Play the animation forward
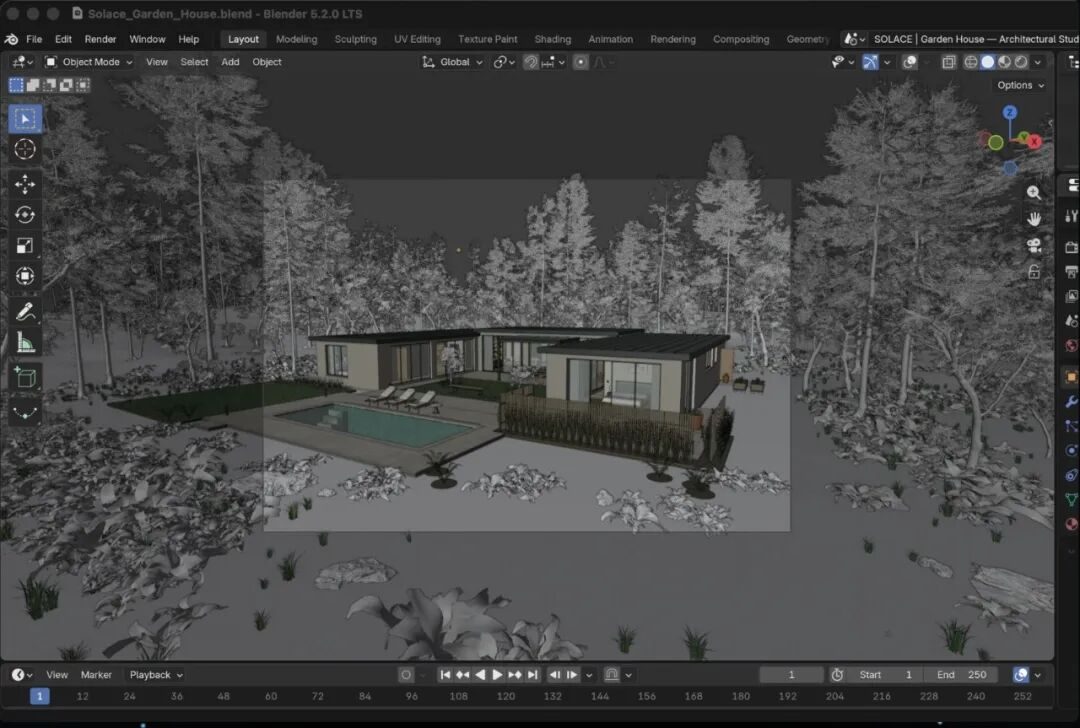 pos(497,675)
